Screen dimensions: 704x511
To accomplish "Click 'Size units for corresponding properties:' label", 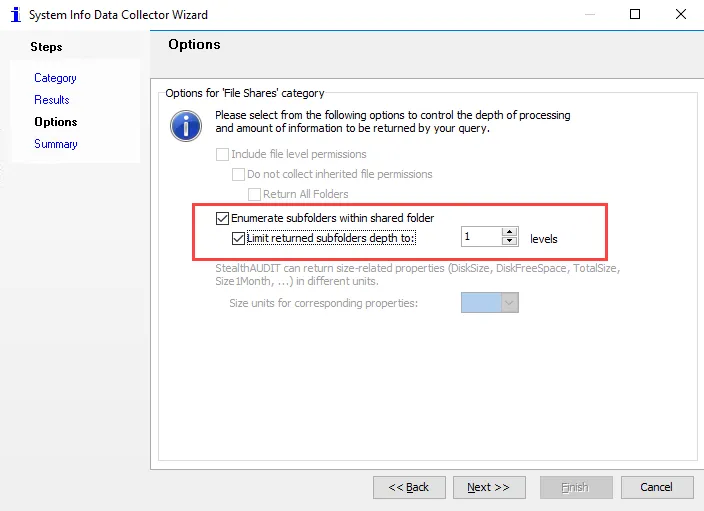I will point(323,303).
